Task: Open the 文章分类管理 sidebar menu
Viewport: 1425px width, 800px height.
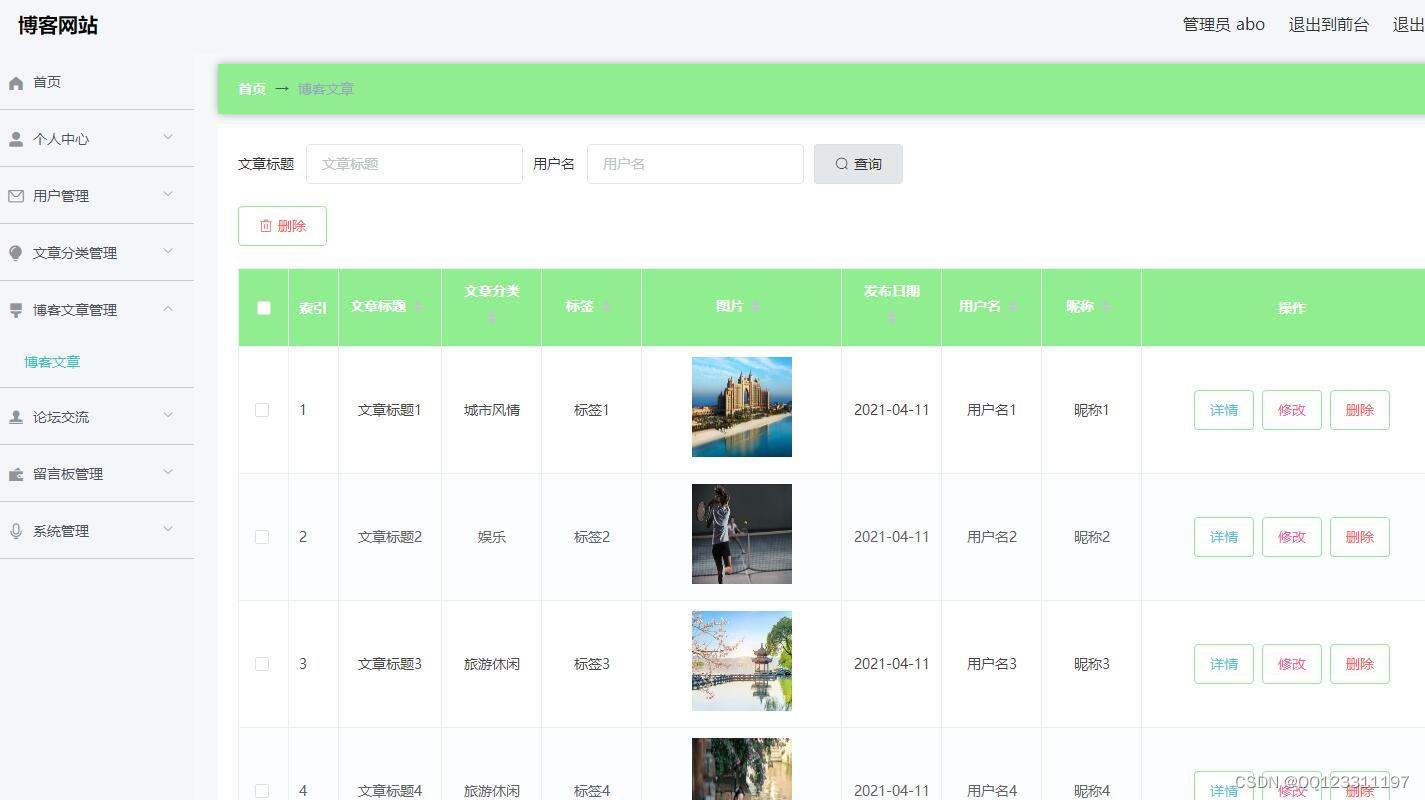Action: point(97,253)
